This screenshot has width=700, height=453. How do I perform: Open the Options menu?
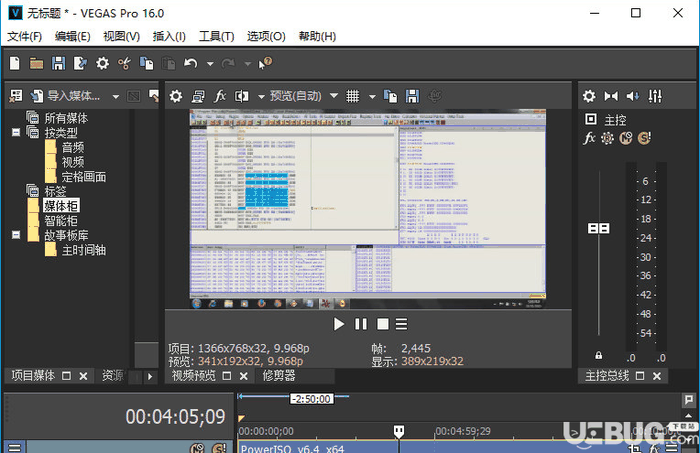click(x=266, y=36)
